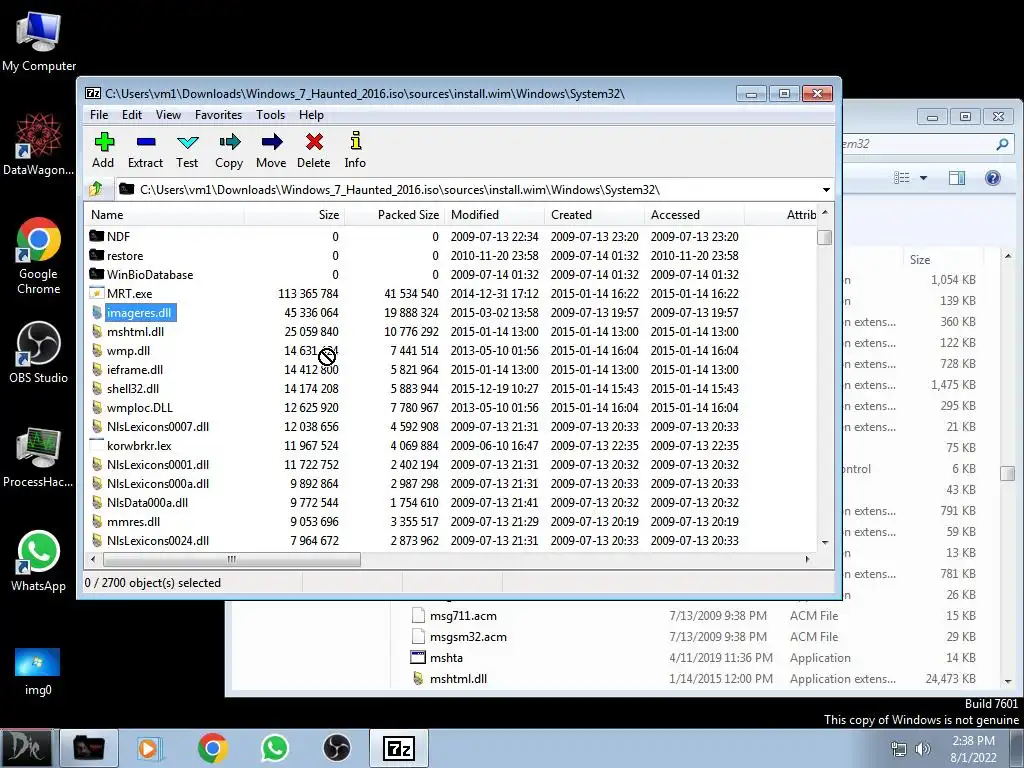Select the MRT.exe file icon

tap(97, 293)
